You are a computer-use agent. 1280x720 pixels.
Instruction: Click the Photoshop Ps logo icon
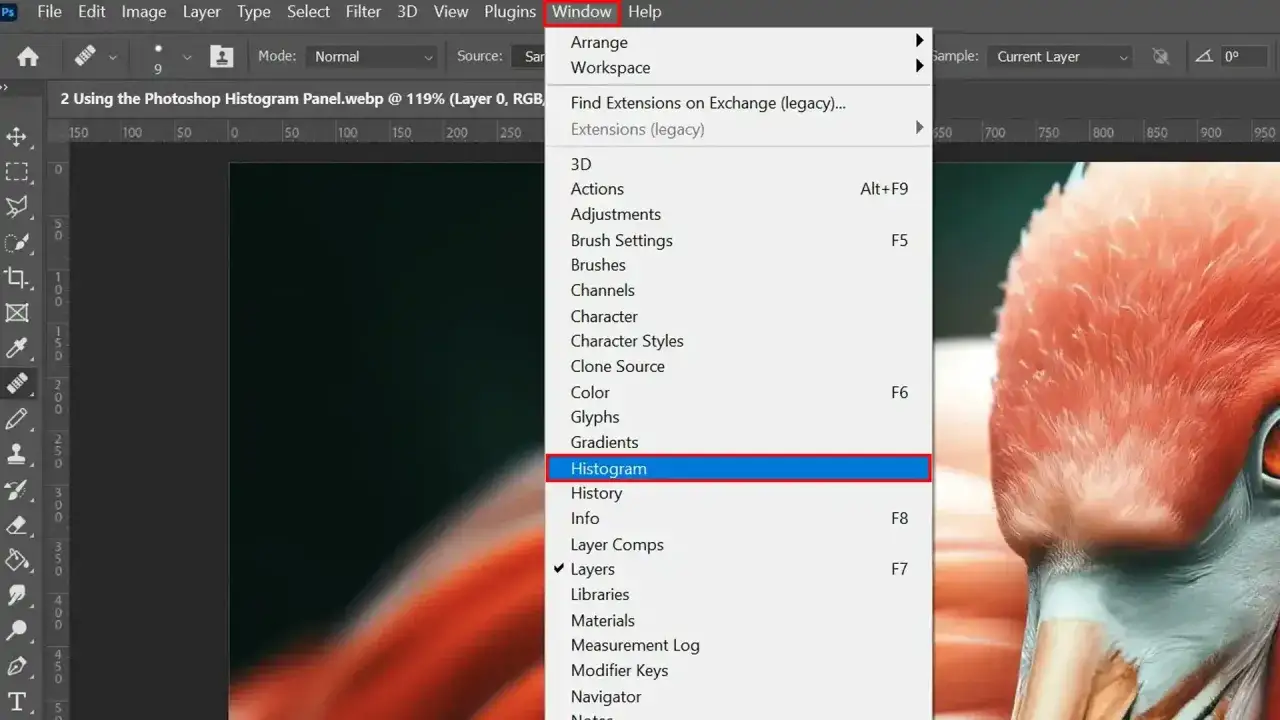[x=9, y=12]
